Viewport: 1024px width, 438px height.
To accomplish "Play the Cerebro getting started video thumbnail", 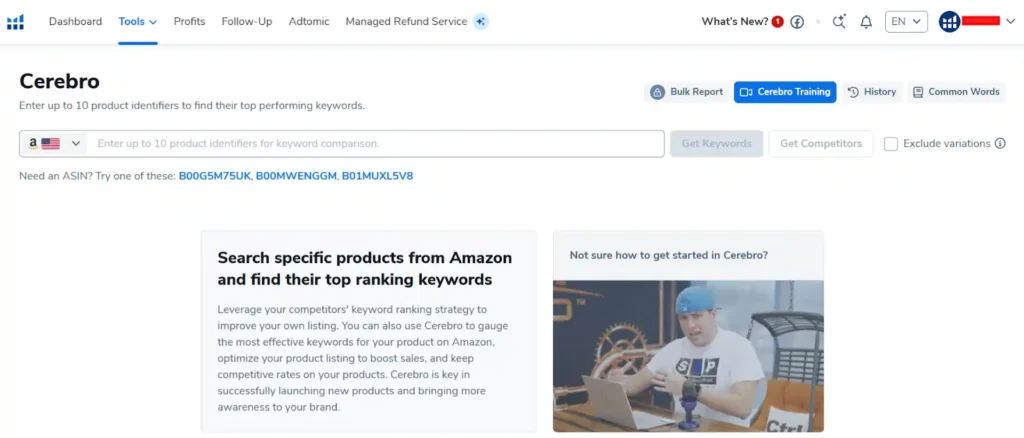I will [687, 355].
